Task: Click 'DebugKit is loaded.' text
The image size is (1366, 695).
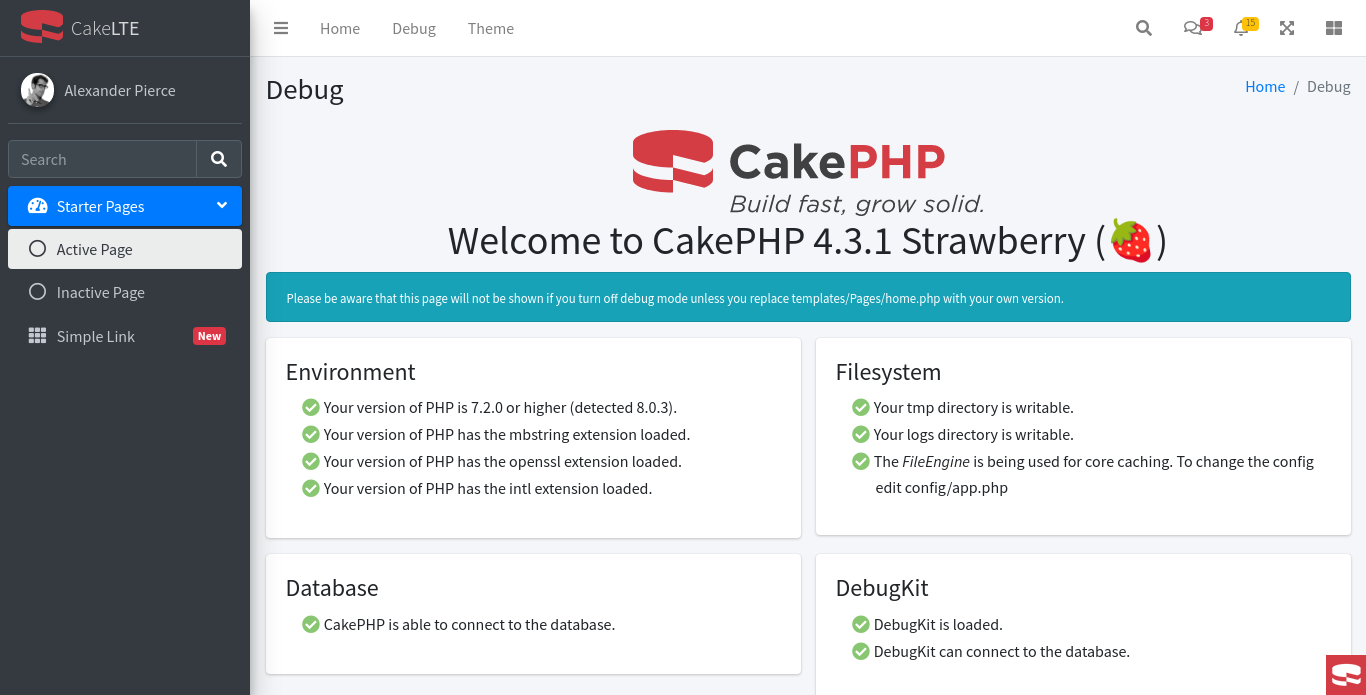Action: 938,624
